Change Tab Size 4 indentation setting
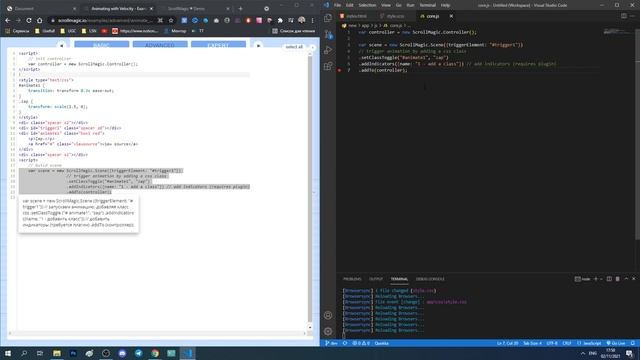The width and height of the screenshot is (640, 360). point(532,343)
